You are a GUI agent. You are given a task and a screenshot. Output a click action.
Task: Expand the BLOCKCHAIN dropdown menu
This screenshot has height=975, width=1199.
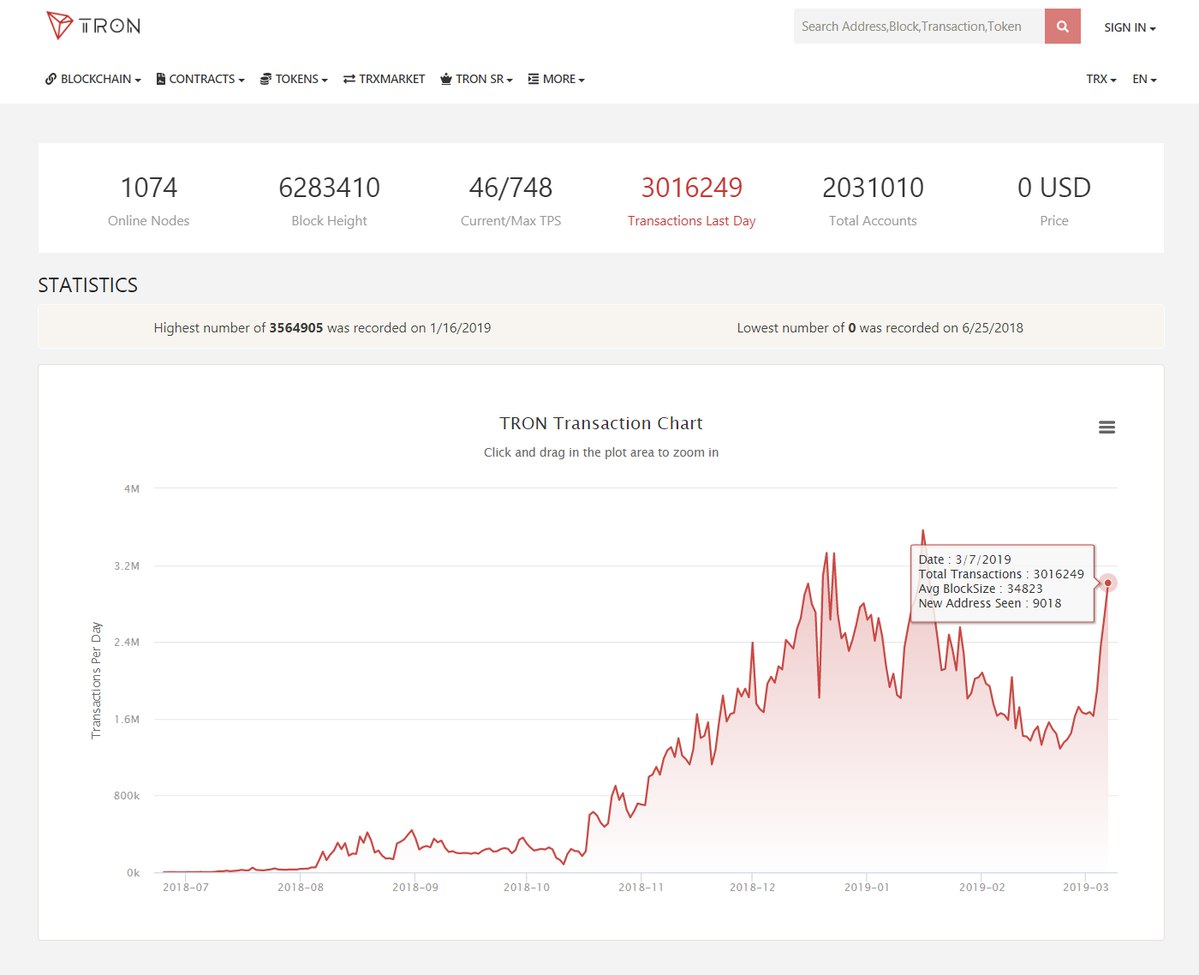(93, 79)
